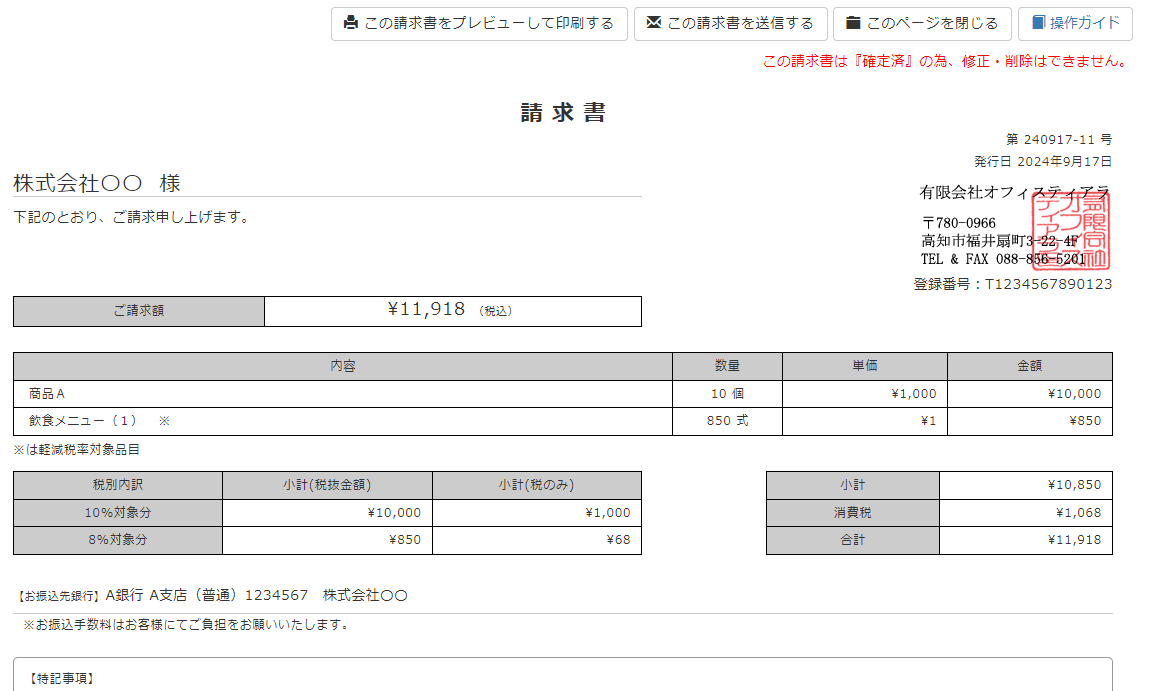Screen dimensions: 1151x691
Task: Click the blue ※ mark beside 飲食メニュー
Action: [165, 421]
